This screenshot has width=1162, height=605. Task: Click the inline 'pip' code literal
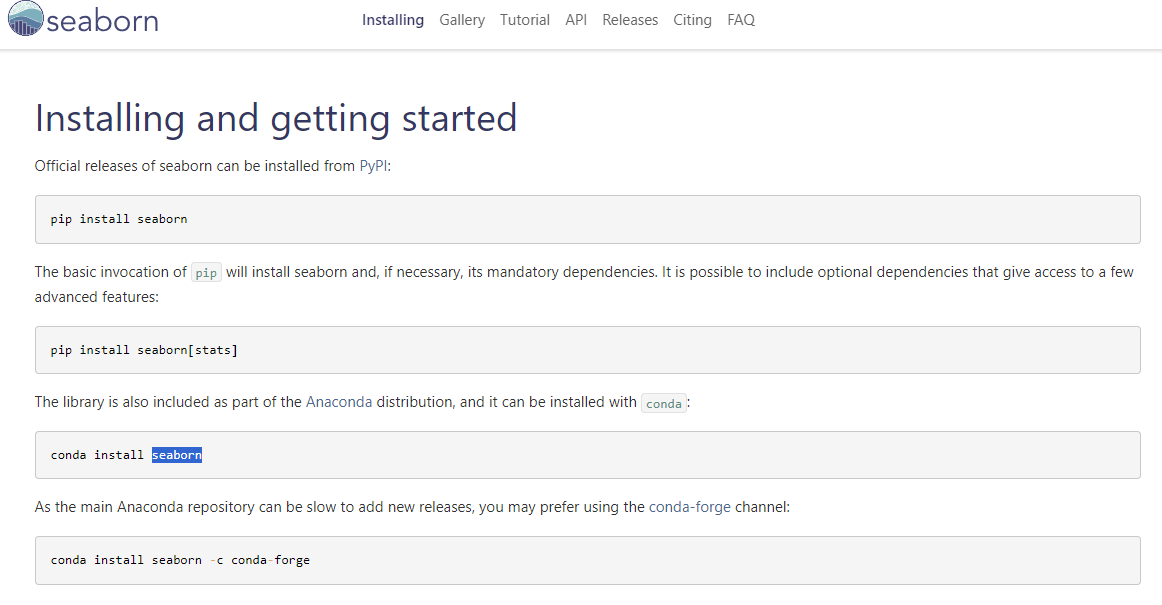(x=206, y=273)
